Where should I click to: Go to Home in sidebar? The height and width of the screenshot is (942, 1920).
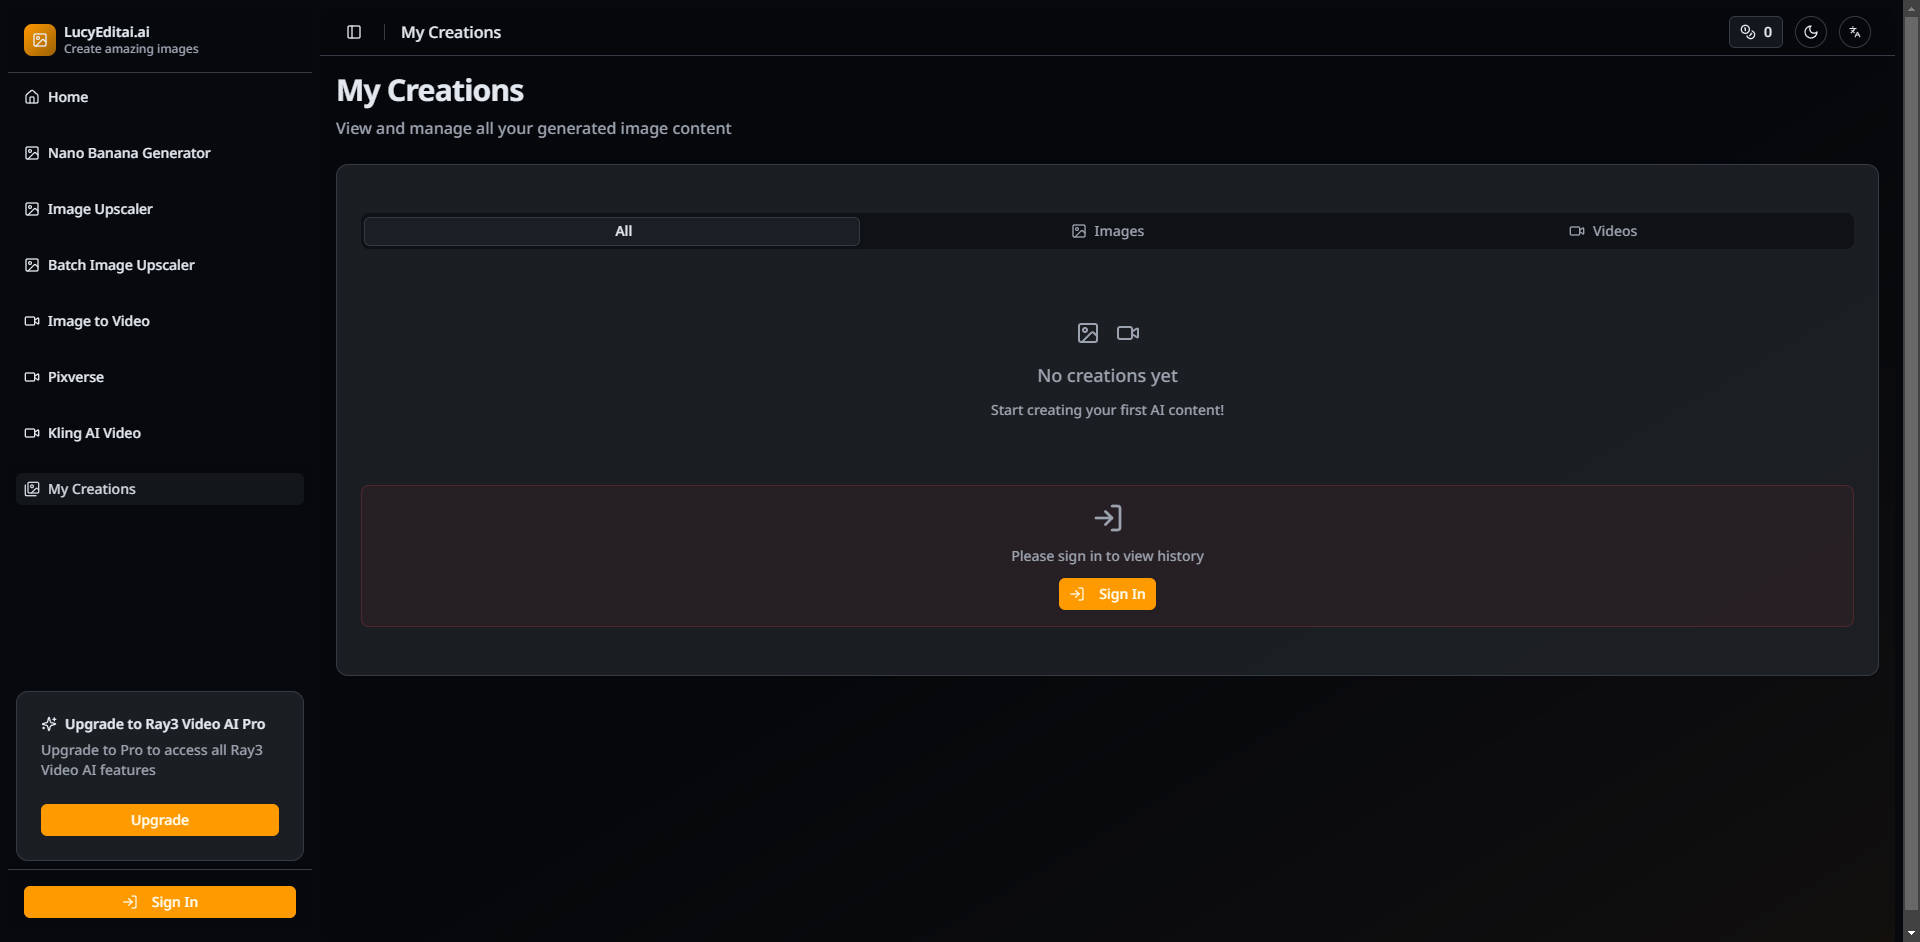coord(68,97)
